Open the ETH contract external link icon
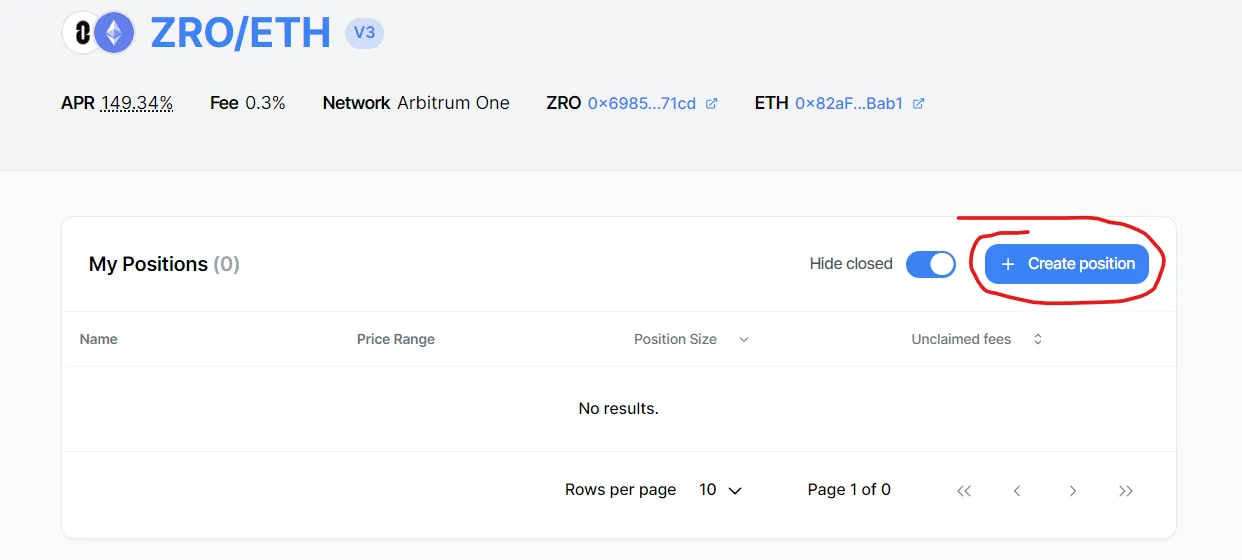Image resolution: width=1242 pixels, height=560 pixels. pyautogui.click(x=919, y=103)
